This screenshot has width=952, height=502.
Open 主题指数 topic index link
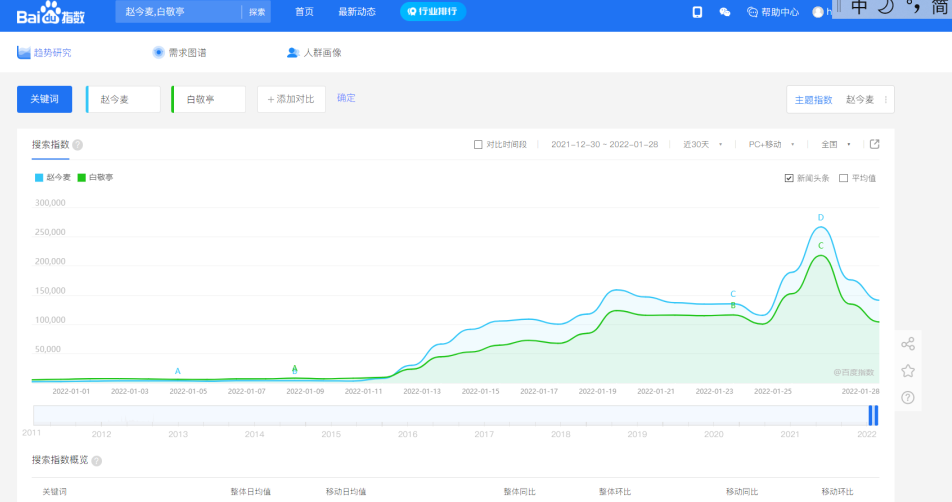pos(814,100)
